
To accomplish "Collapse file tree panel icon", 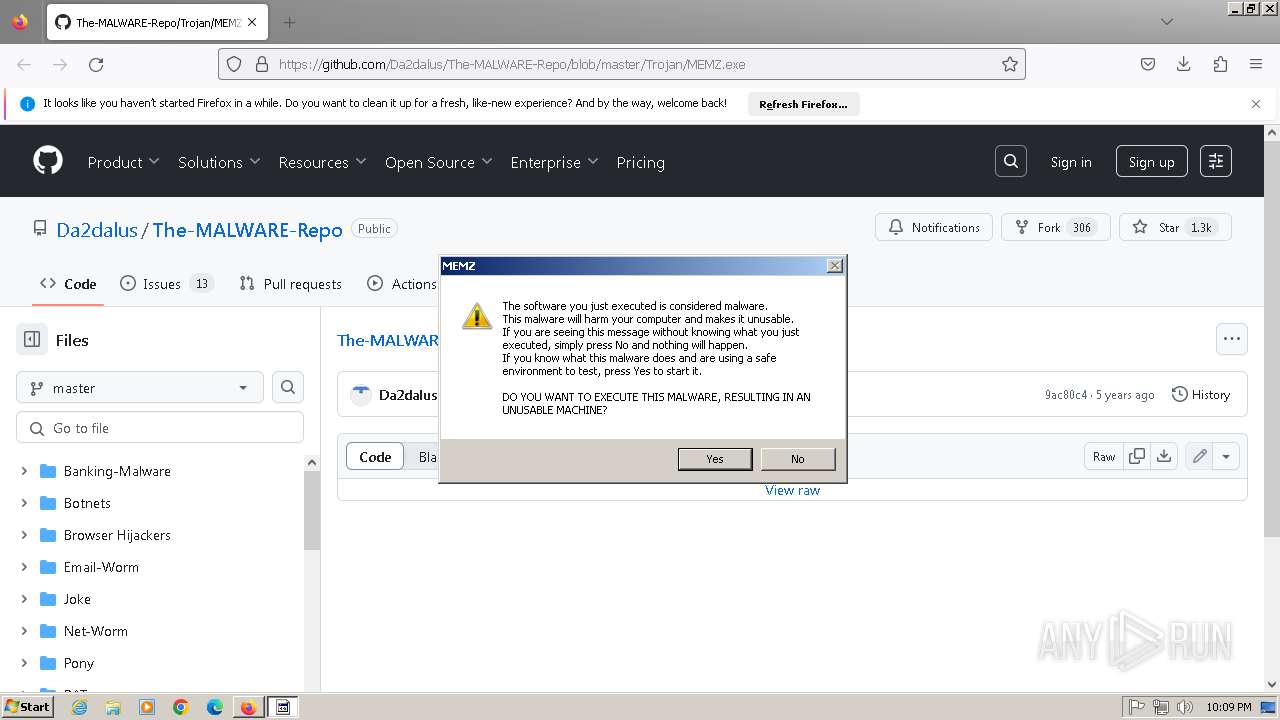I will tap(32, 340).
